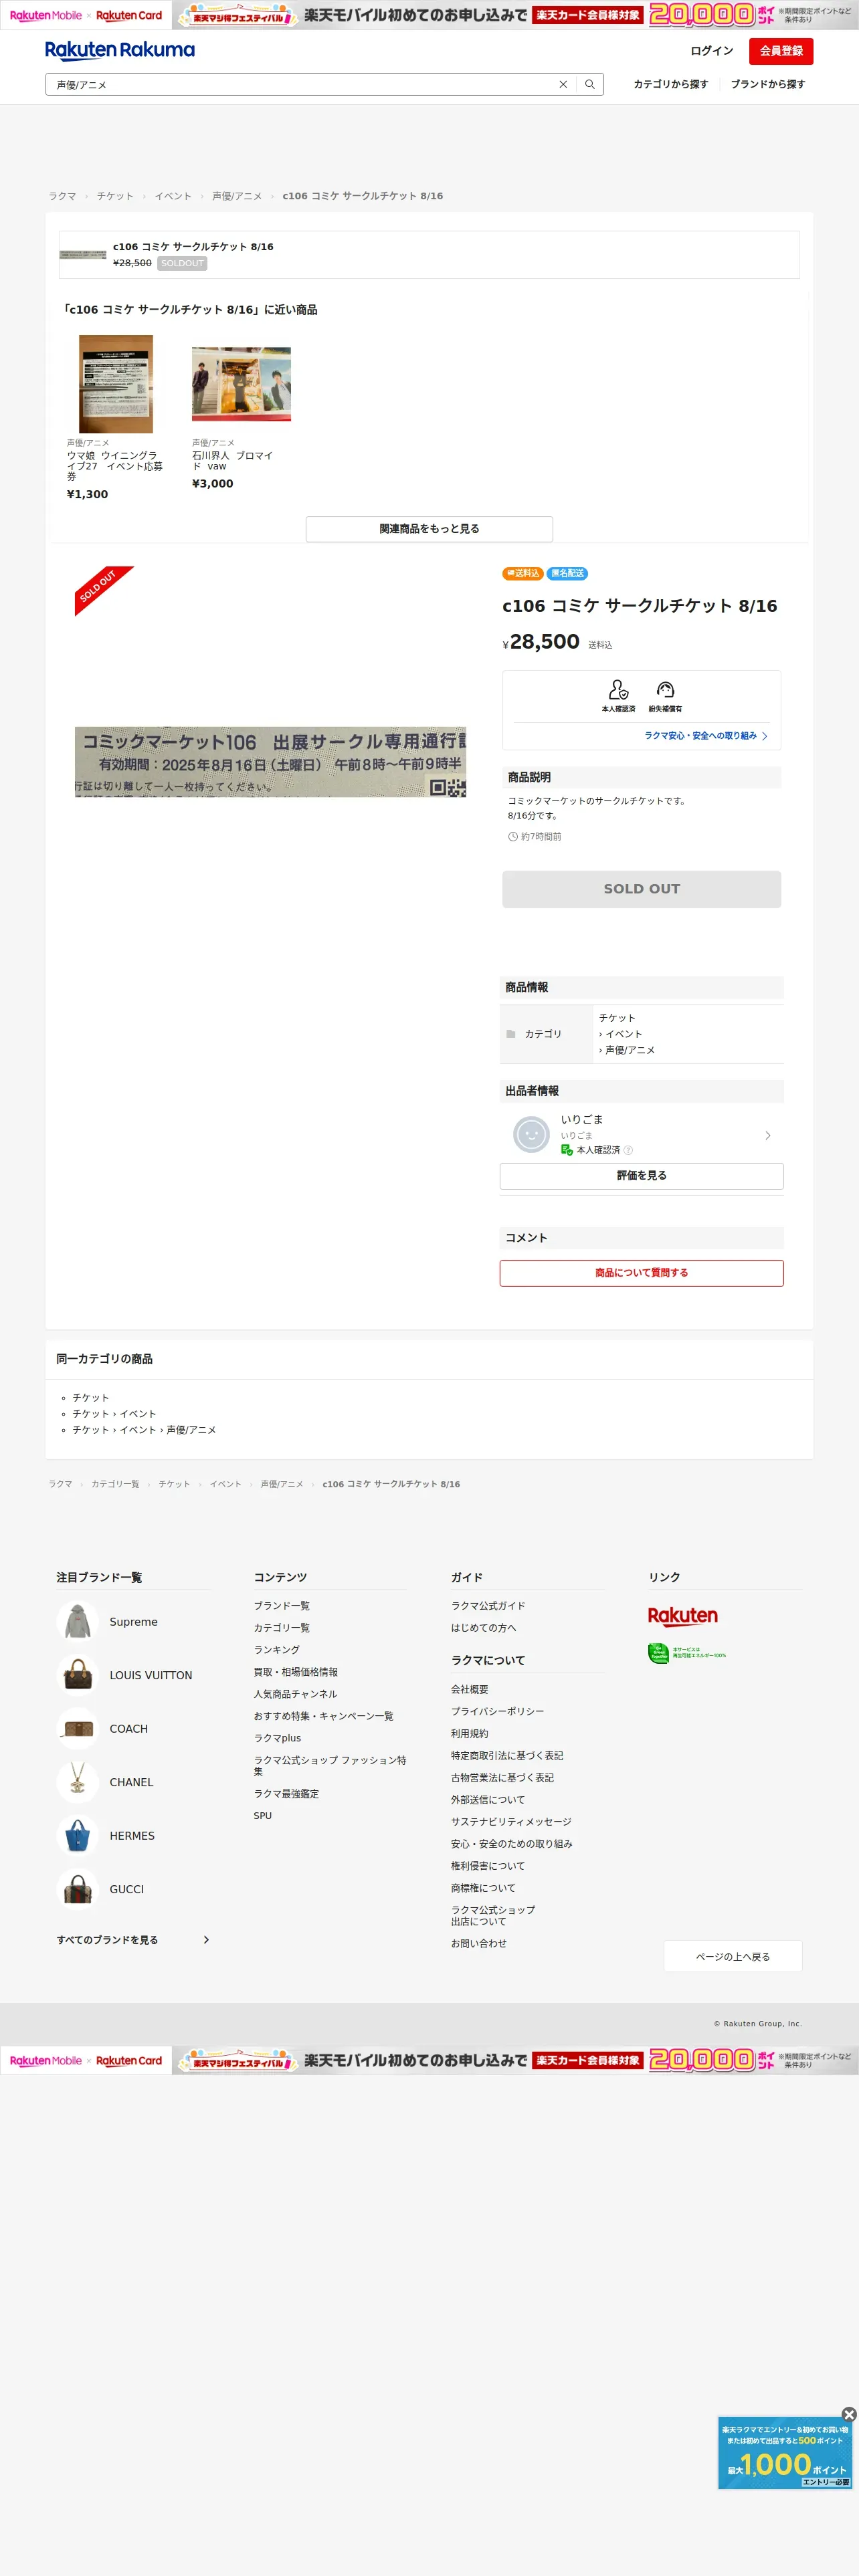Viewport: 859px width, 2576px height.
Task: Click the 匿名配送 anonymous shipping badge
Action: pos(567,573)
